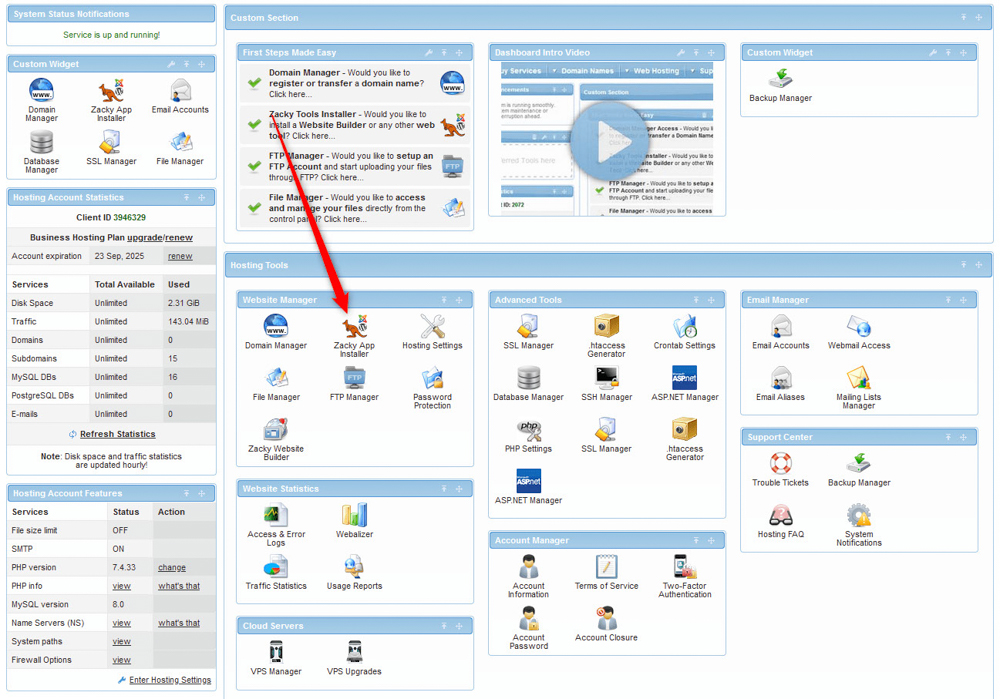The height and width of the screenshot is (699, 1000).
Task: Open Trouble Tickets in Support Center
Action: (x=780, y=465)
